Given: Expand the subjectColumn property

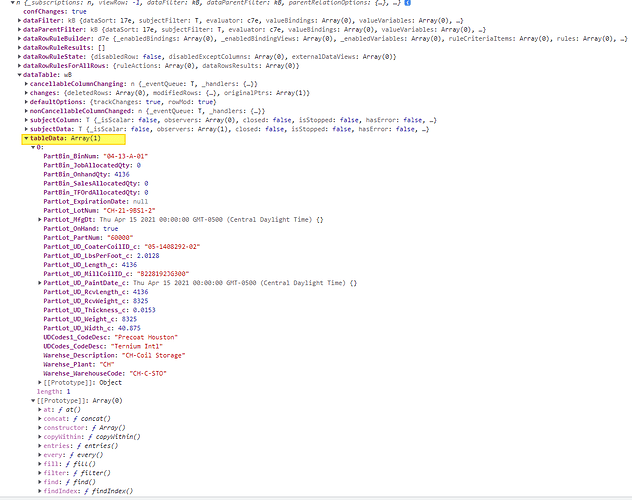Looking at the screenshot, I should pyautogui.click(x=26, y=120).
